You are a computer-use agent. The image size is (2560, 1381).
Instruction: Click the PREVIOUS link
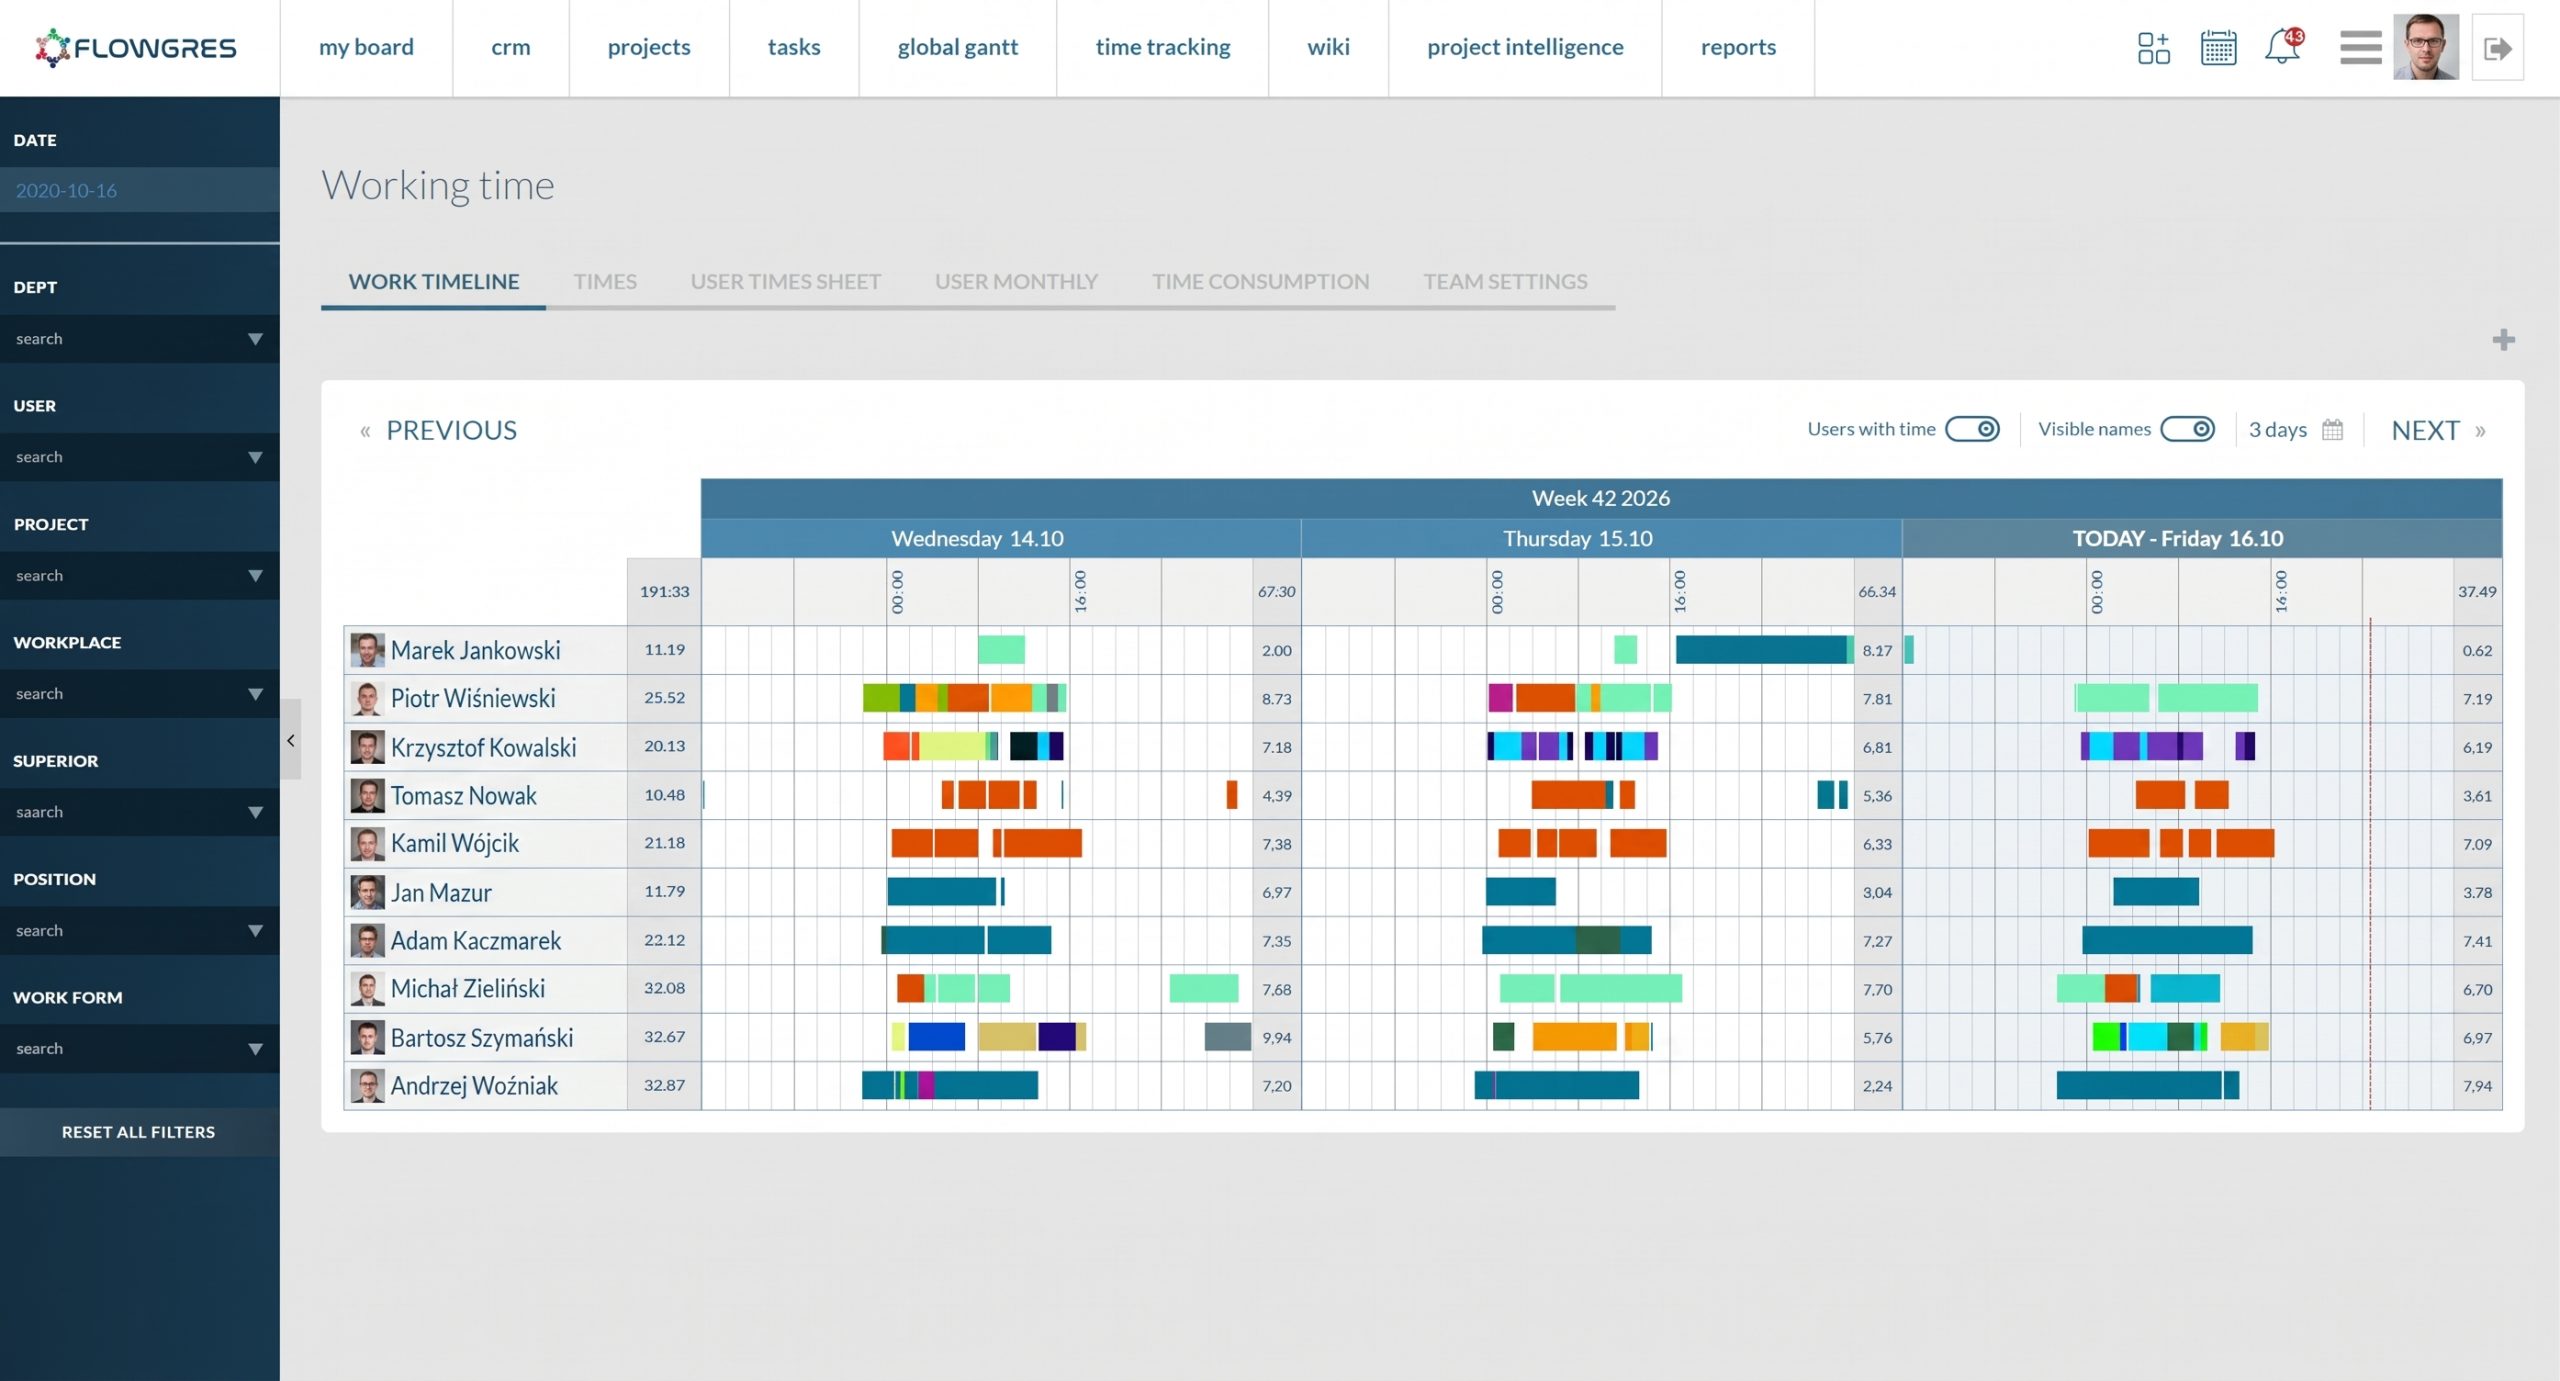point(451,430)
